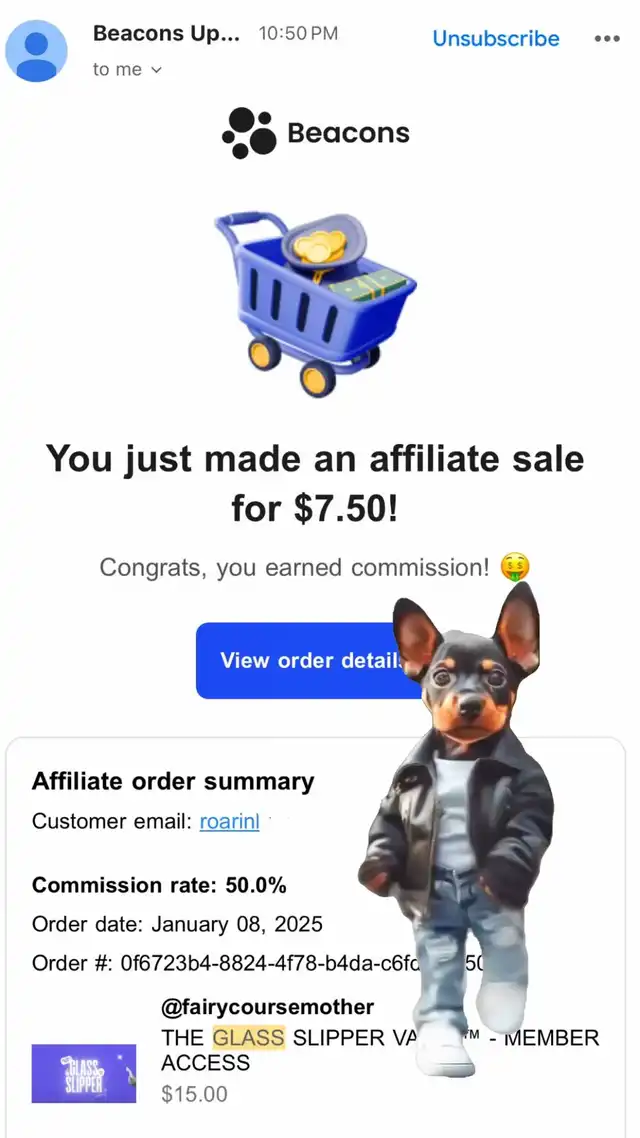Open the Glass Slipper product thumbnail
640x1138 pixels.
(83, 1073)
